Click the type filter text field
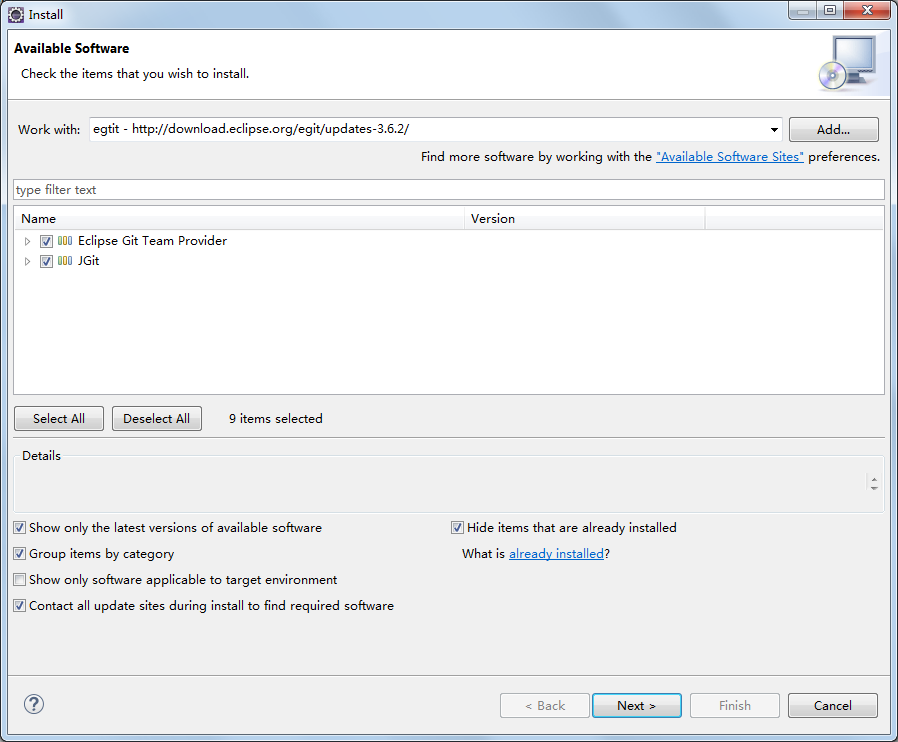Viewport: 898px width, 742px height. tap(449, 190)
